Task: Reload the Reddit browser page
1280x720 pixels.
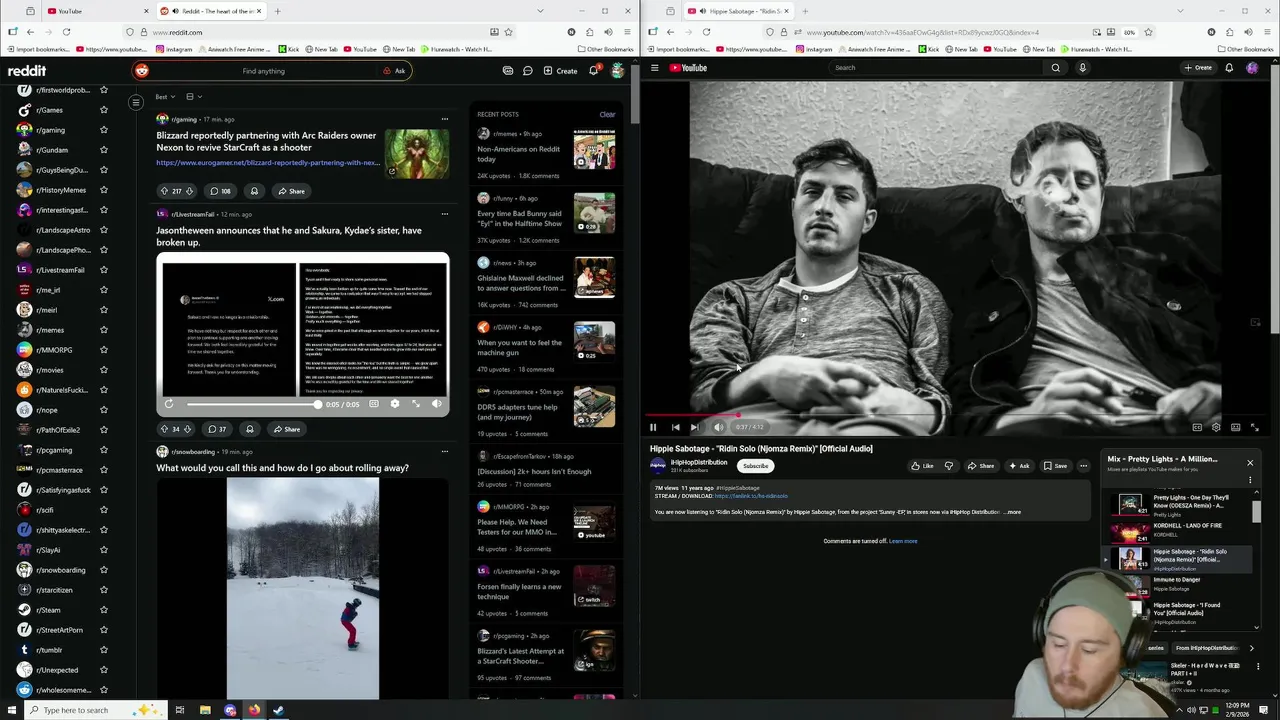Action: click(66, 32)
